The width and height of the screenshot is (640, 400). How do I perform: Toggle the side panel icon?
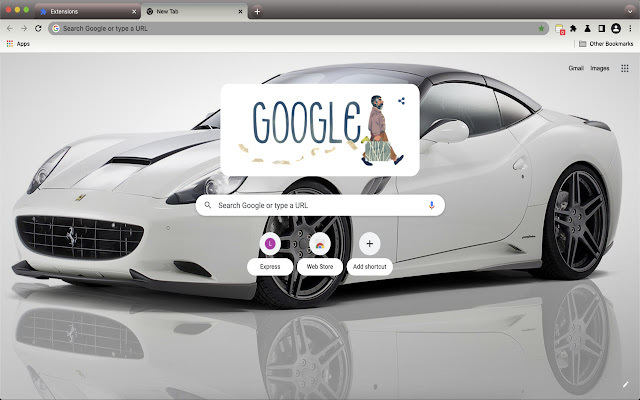(x=601, y=29)
